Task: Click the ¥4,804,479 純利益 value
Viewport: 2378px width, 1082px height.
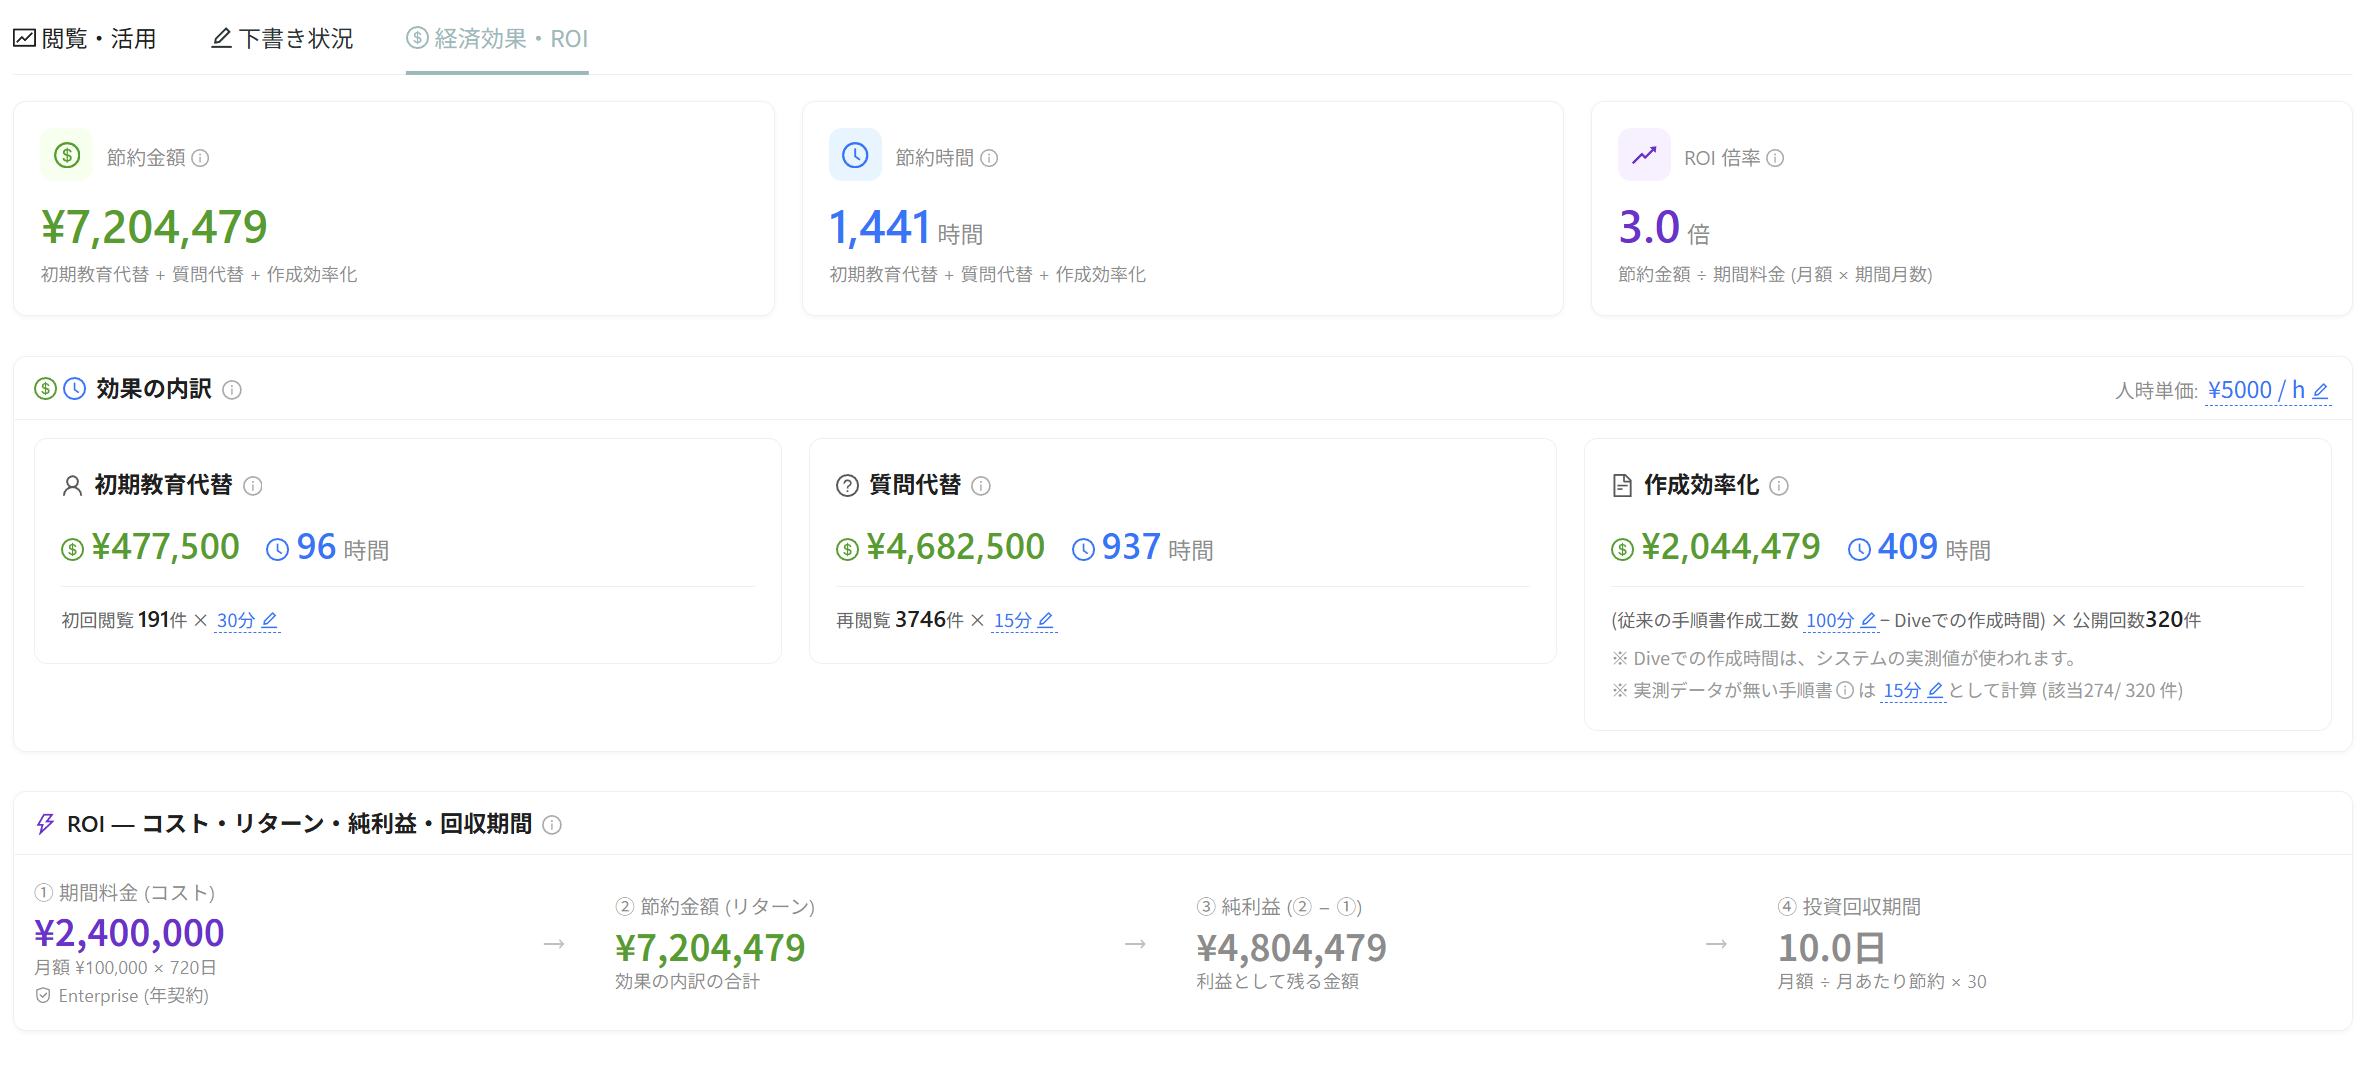Action: point(1291,948)
